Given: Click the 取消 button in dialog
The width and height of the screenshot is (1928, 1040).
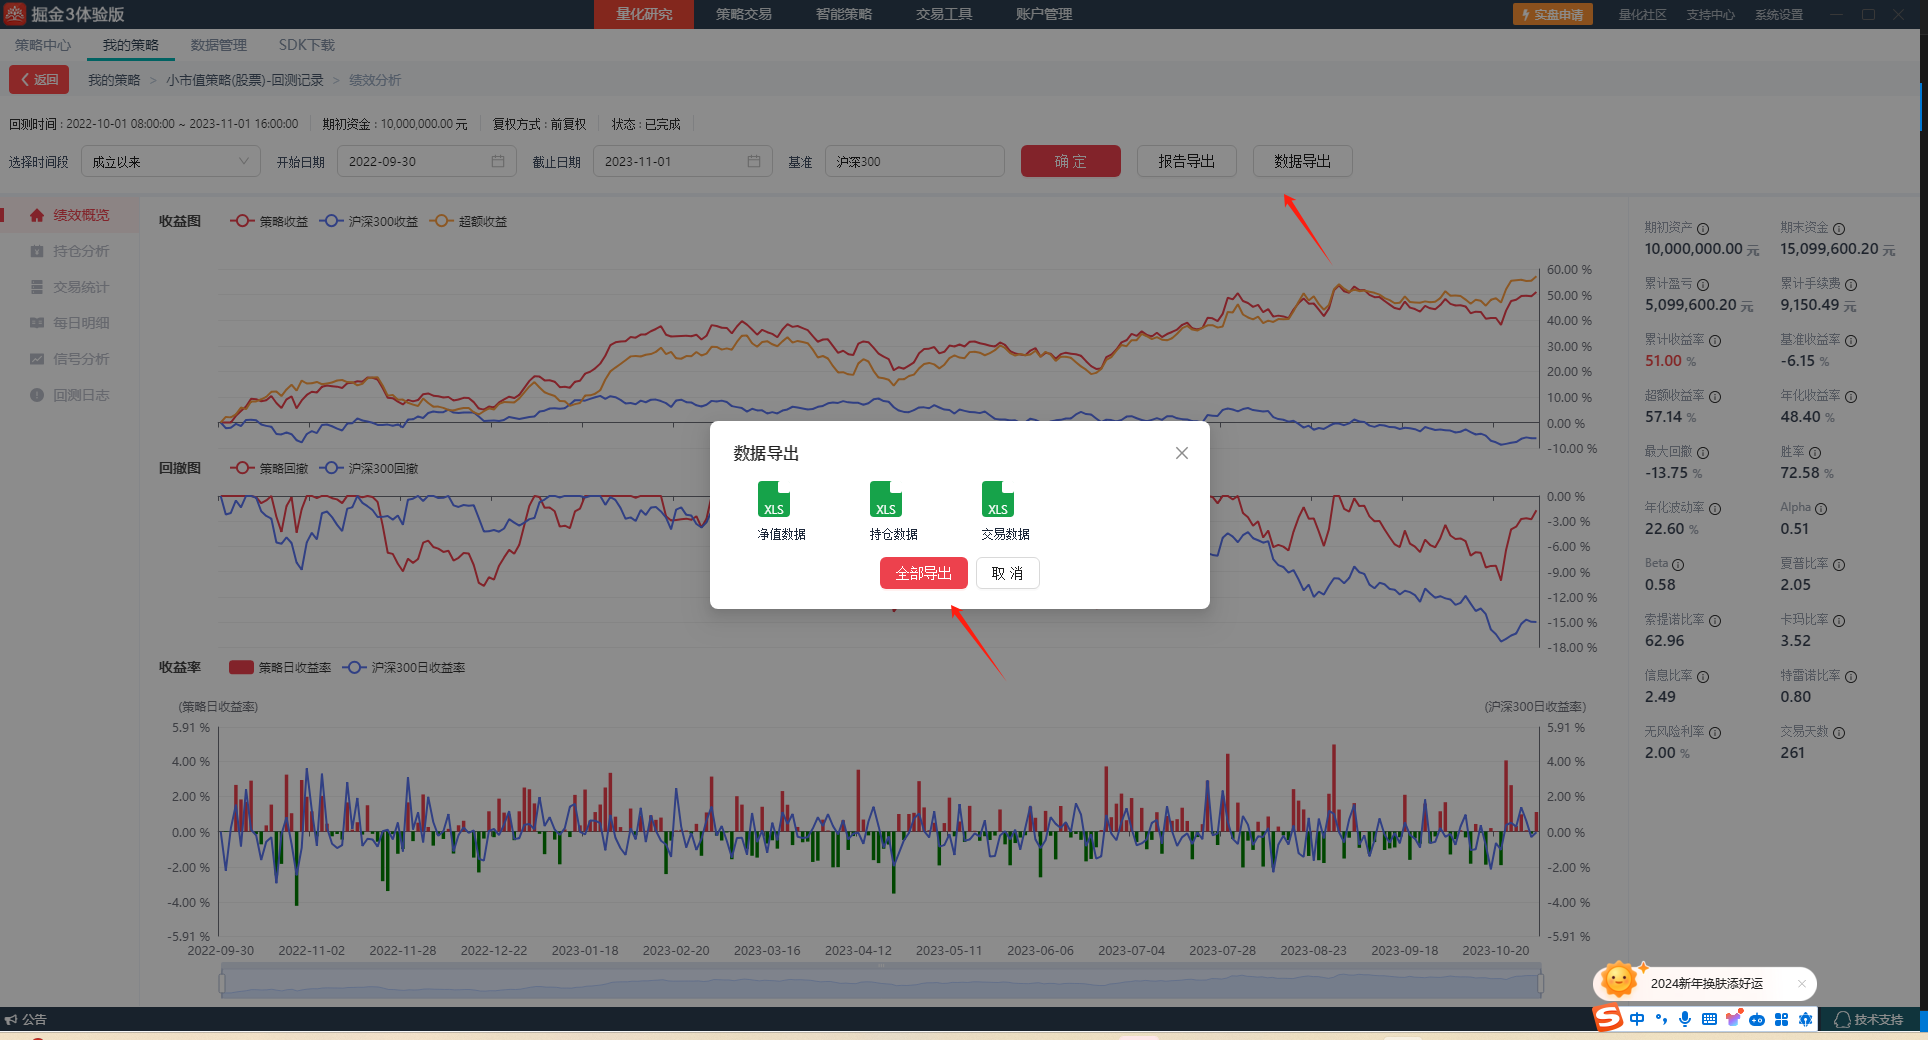Looking at the screenshot, I should pyautogui.click(x=1007, y=573).
